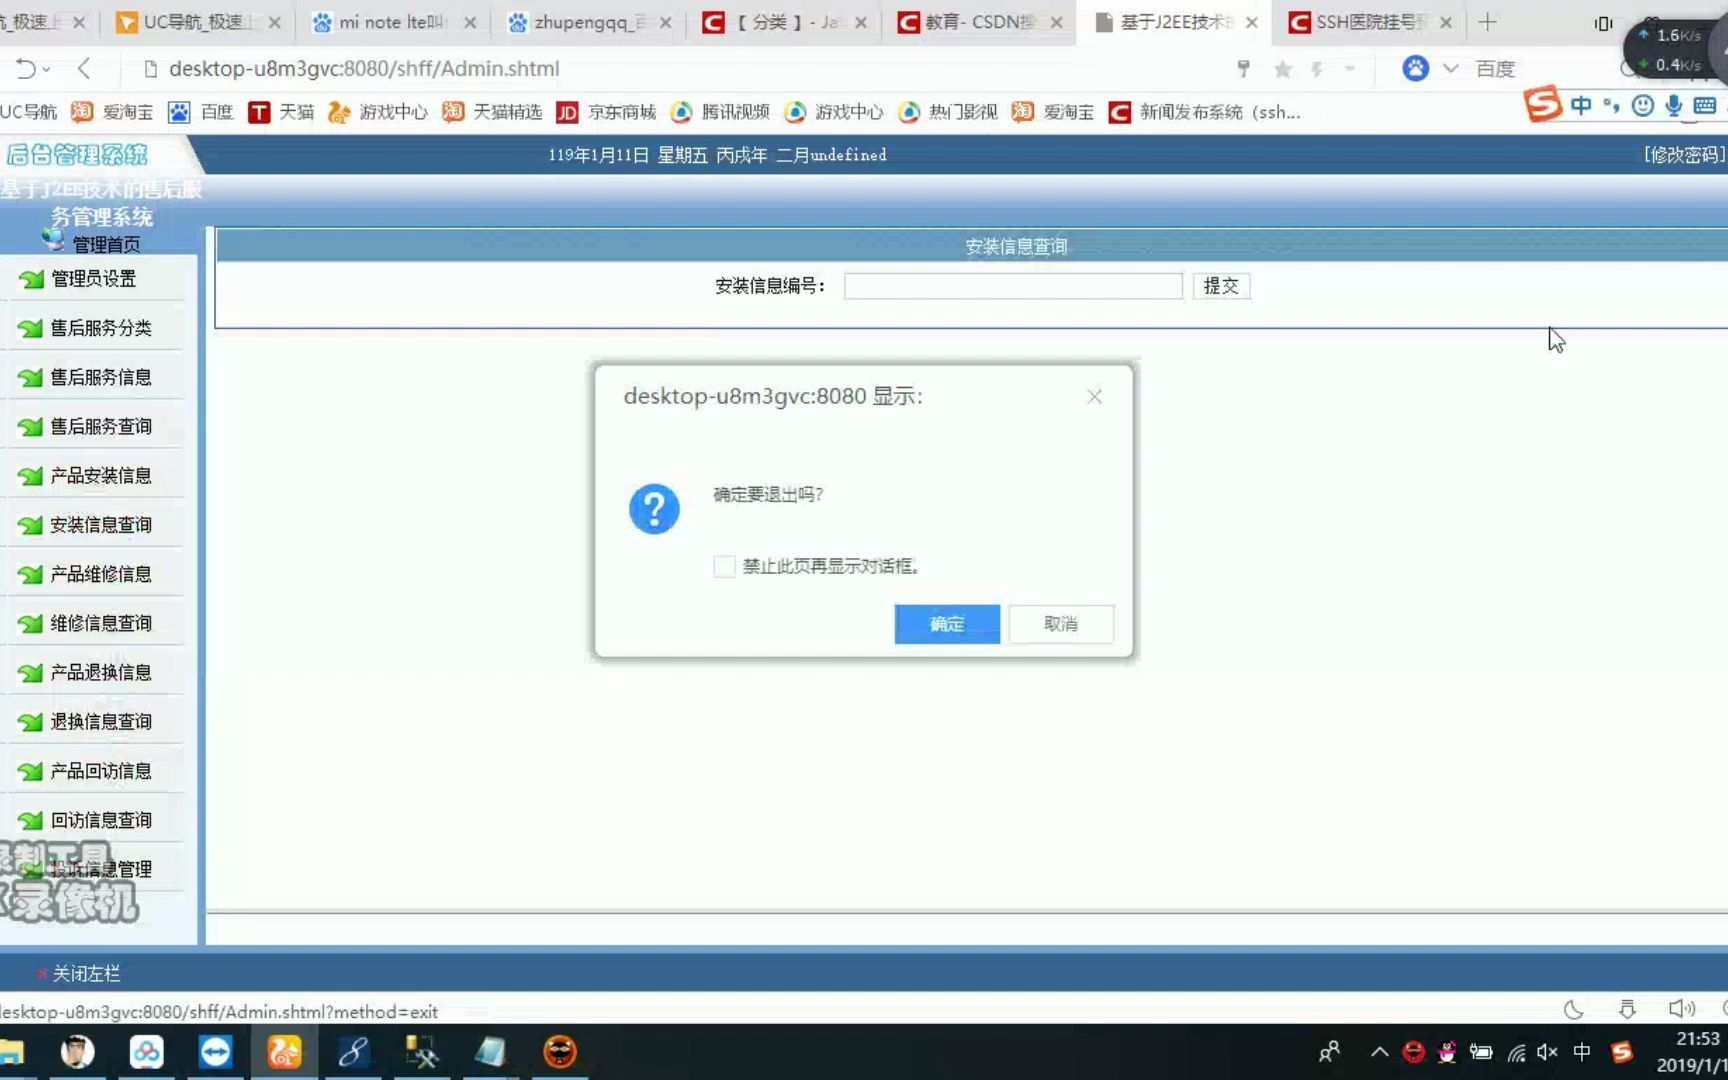The image size is (1728, 1080).
Task: Expand hidden icons chevron in system tray
Action: pos(1379,1052)
